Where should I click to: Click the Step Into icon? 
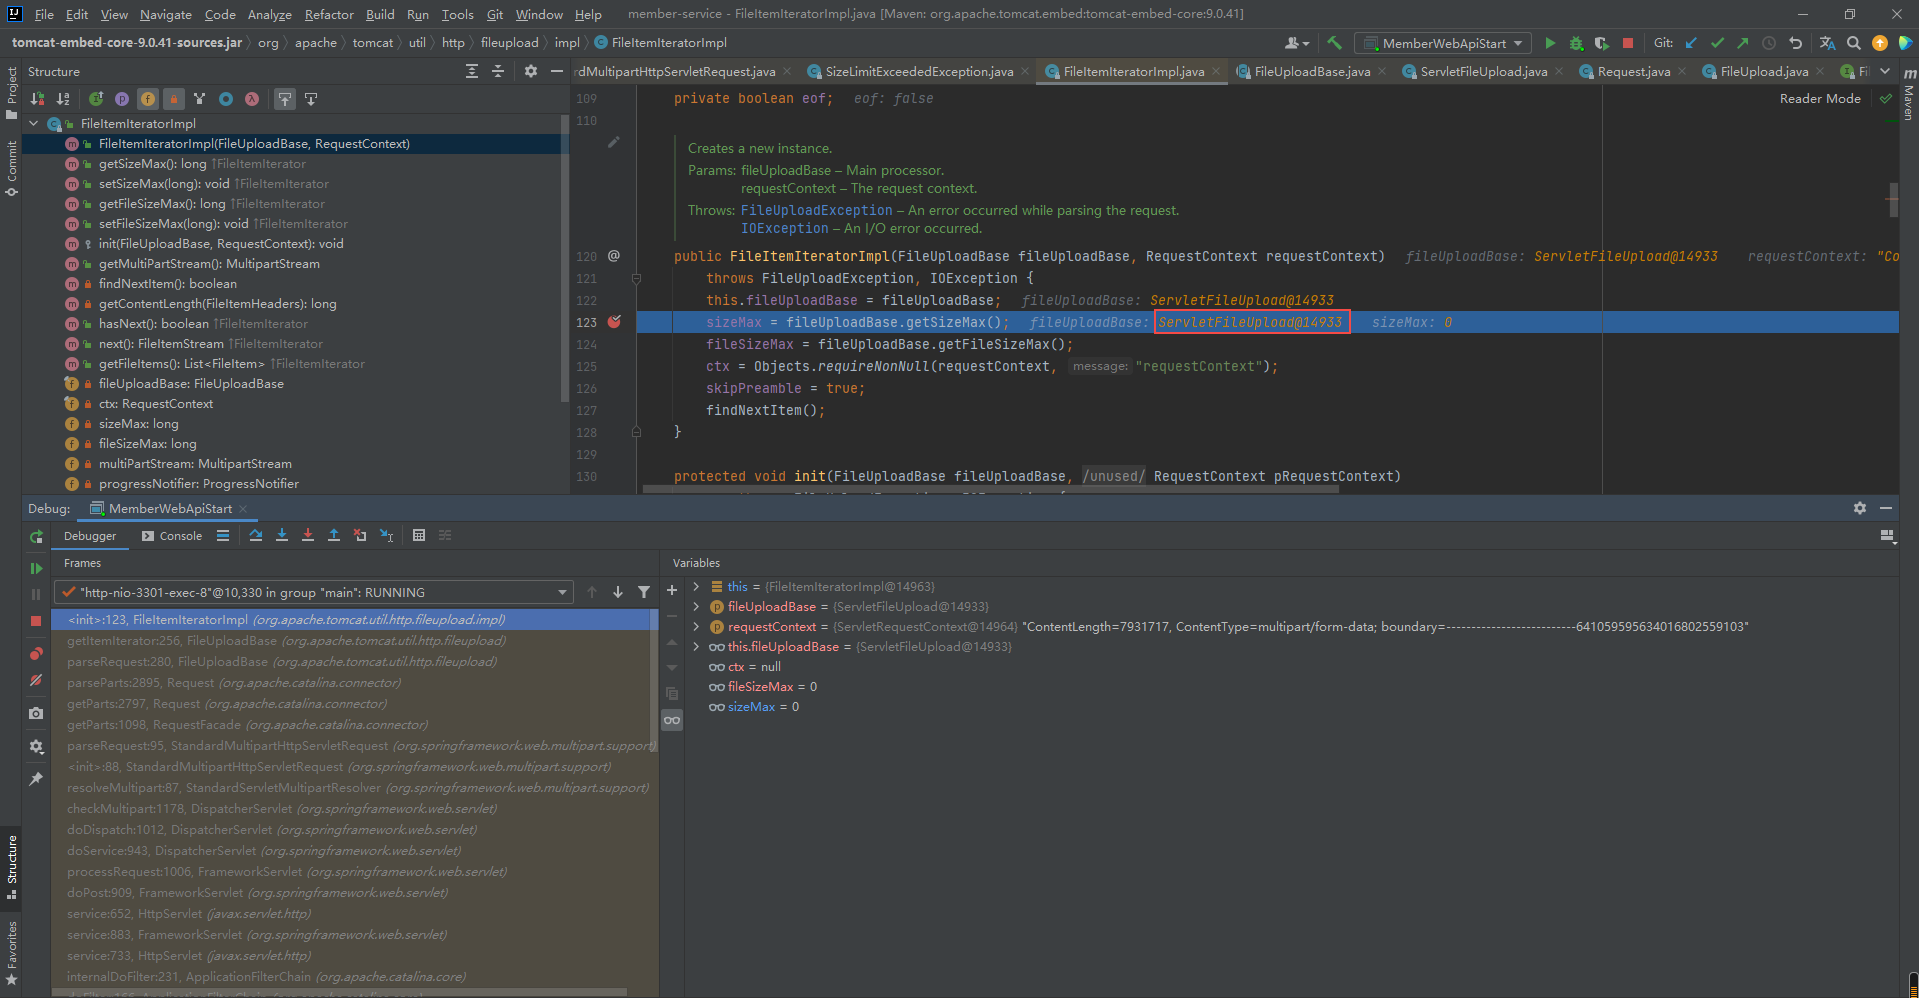282,536
